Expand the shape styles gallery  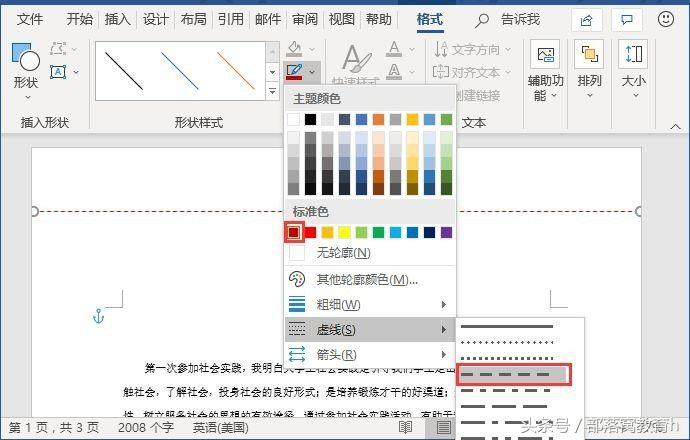(x=273, y=92)
